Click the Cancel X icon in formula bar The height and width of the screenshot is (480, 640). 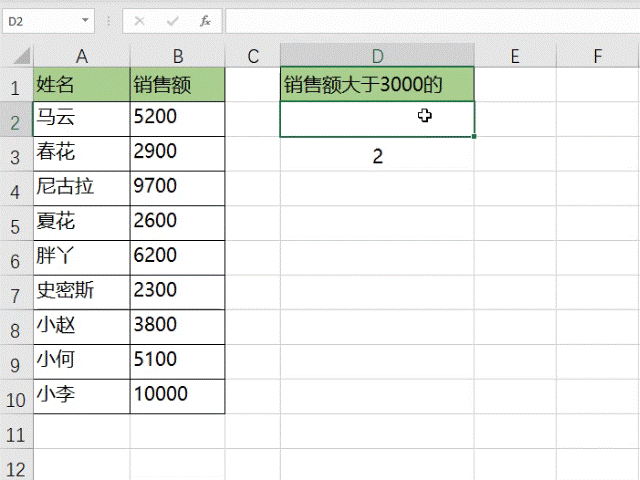140,21
